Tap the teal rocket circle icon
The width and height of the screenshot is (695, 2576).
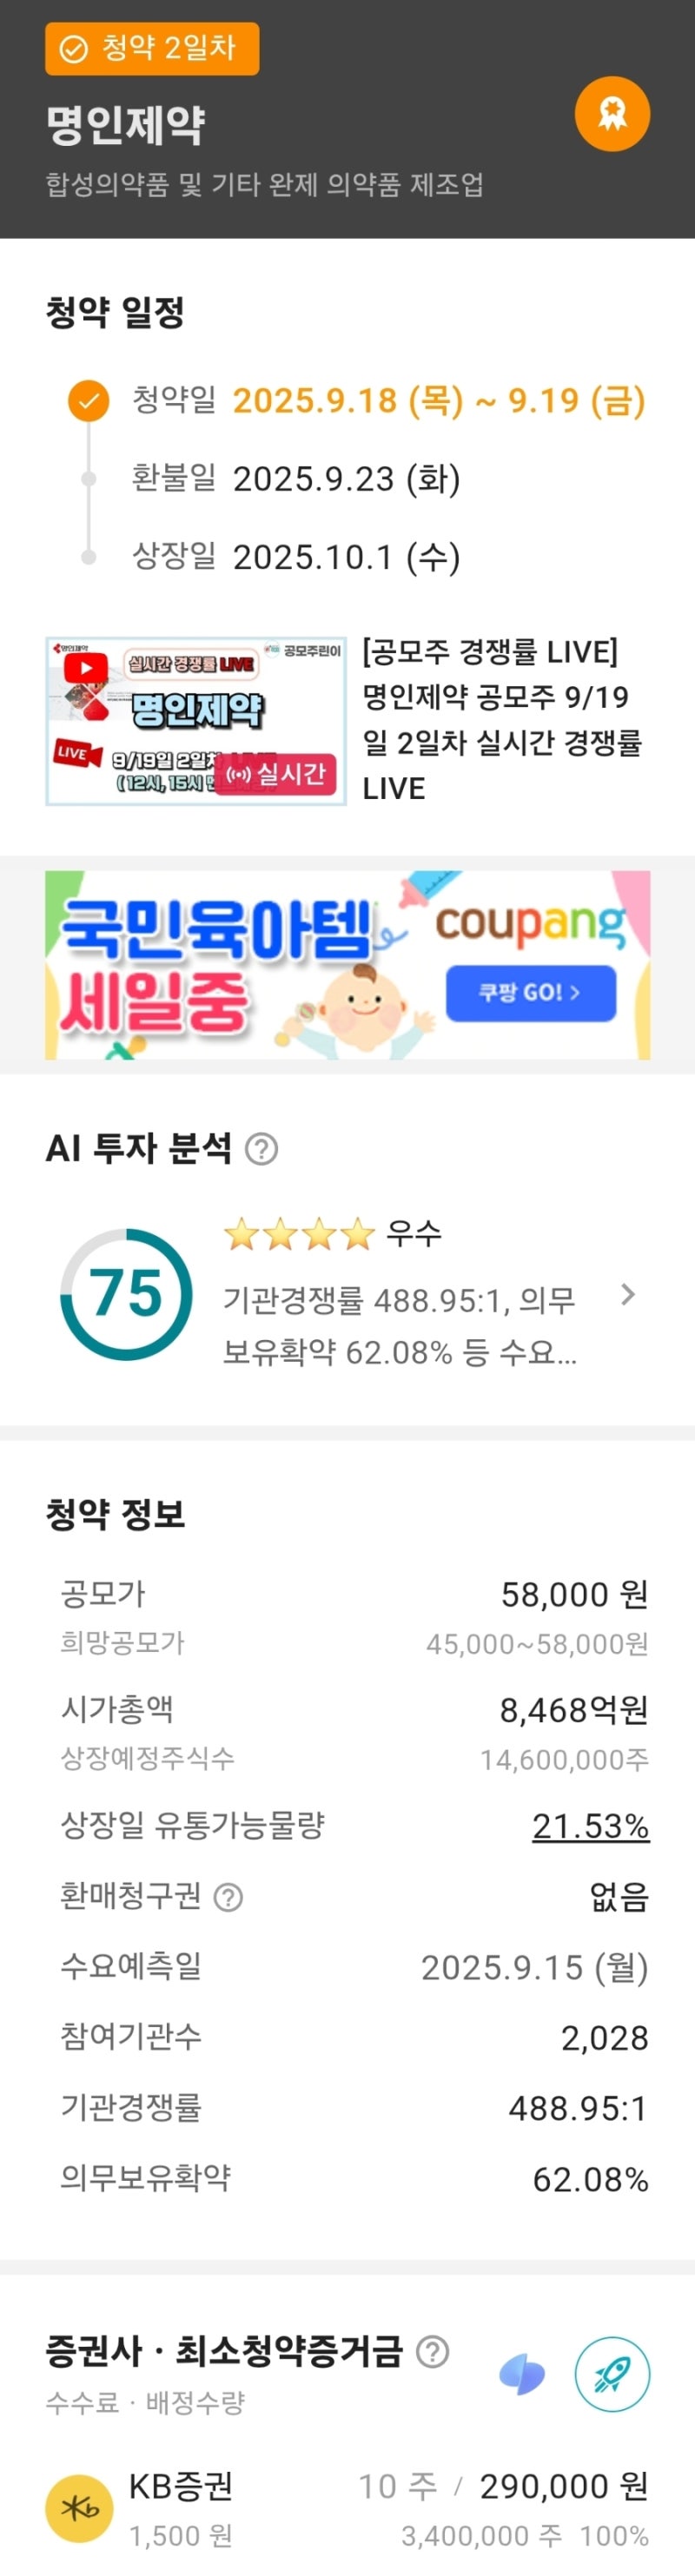(612, 2374)
